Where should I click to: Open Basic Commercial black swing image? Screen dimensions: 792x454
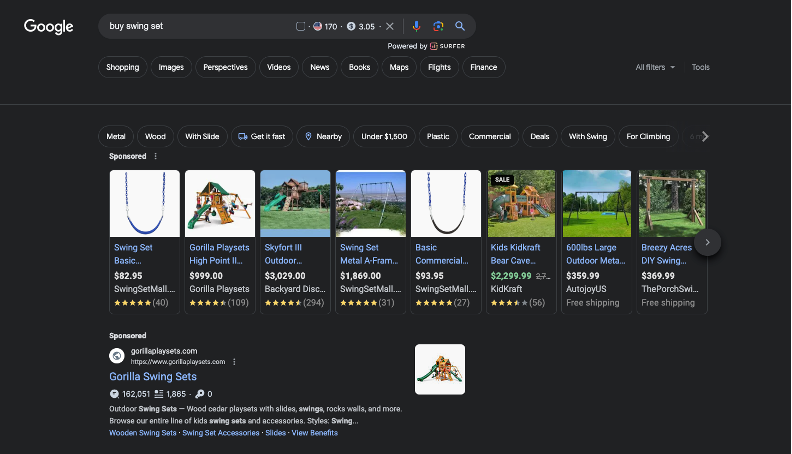[446, 204]
